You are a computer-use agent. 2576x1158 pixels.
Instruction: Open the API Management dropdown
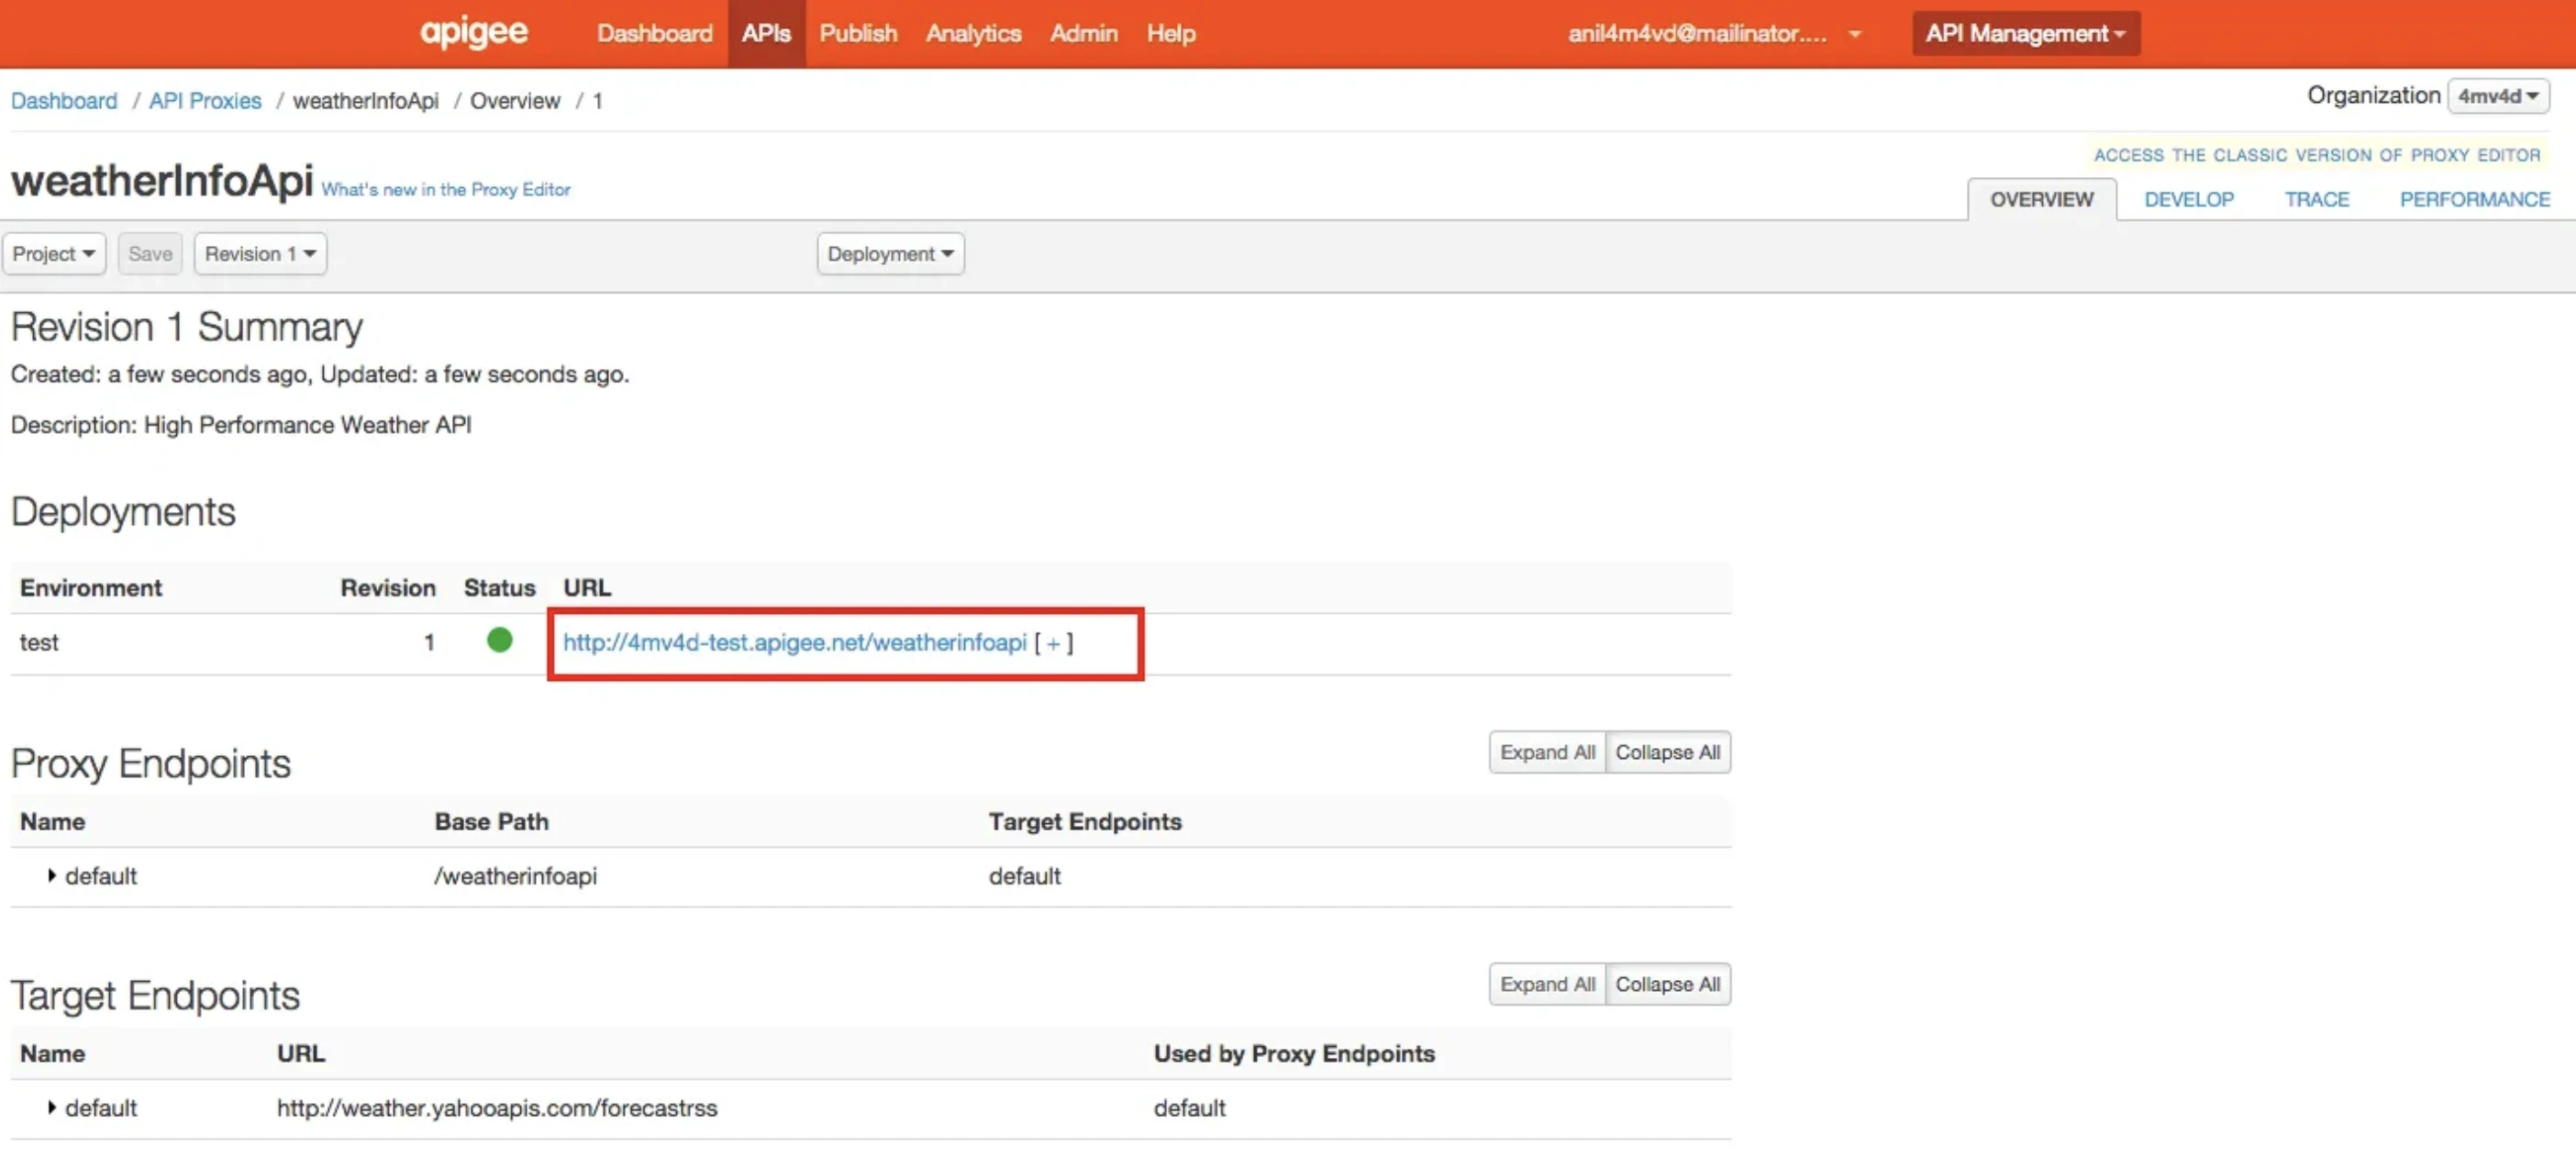tap(2024, 33)
